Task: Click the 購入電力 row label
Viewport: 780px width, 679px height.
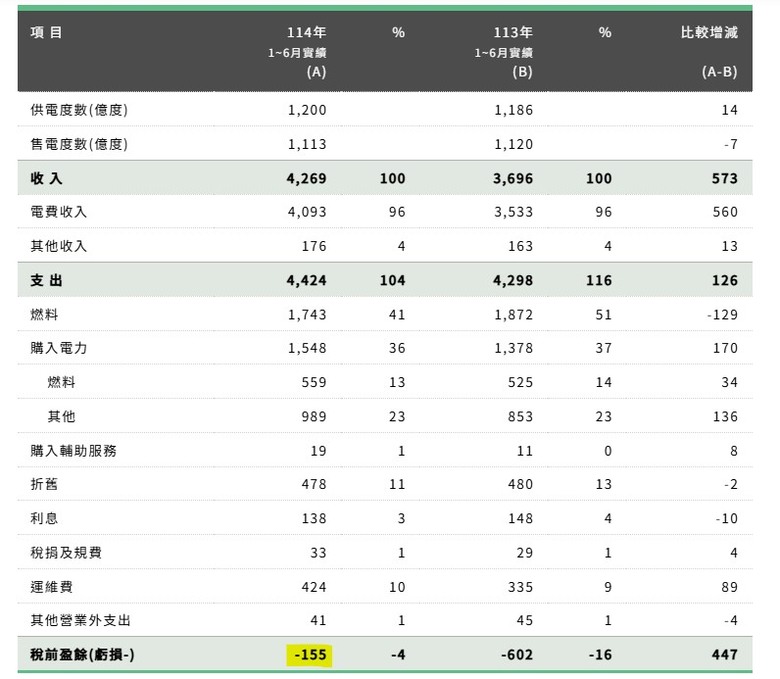Action: [59, 348]
